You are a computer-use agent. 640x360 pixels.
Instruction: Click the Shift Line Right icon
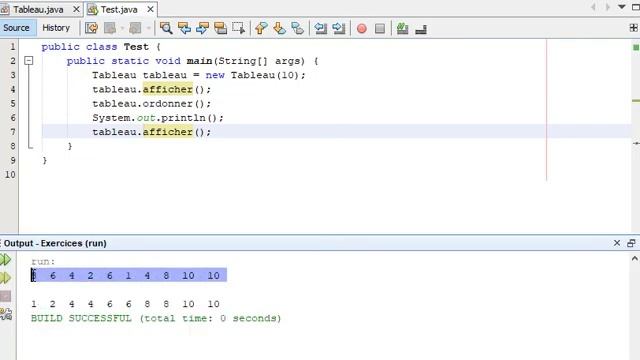coord(338,28)
